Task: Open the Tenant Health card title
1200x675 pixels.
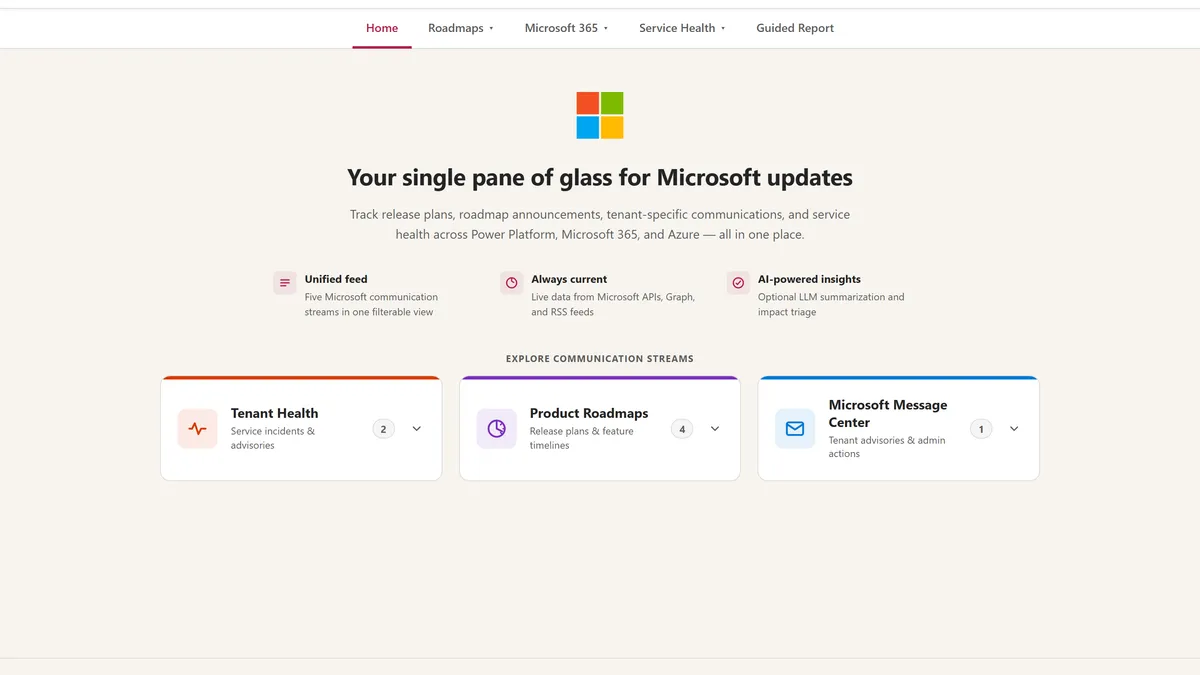Action: point(274,413)
